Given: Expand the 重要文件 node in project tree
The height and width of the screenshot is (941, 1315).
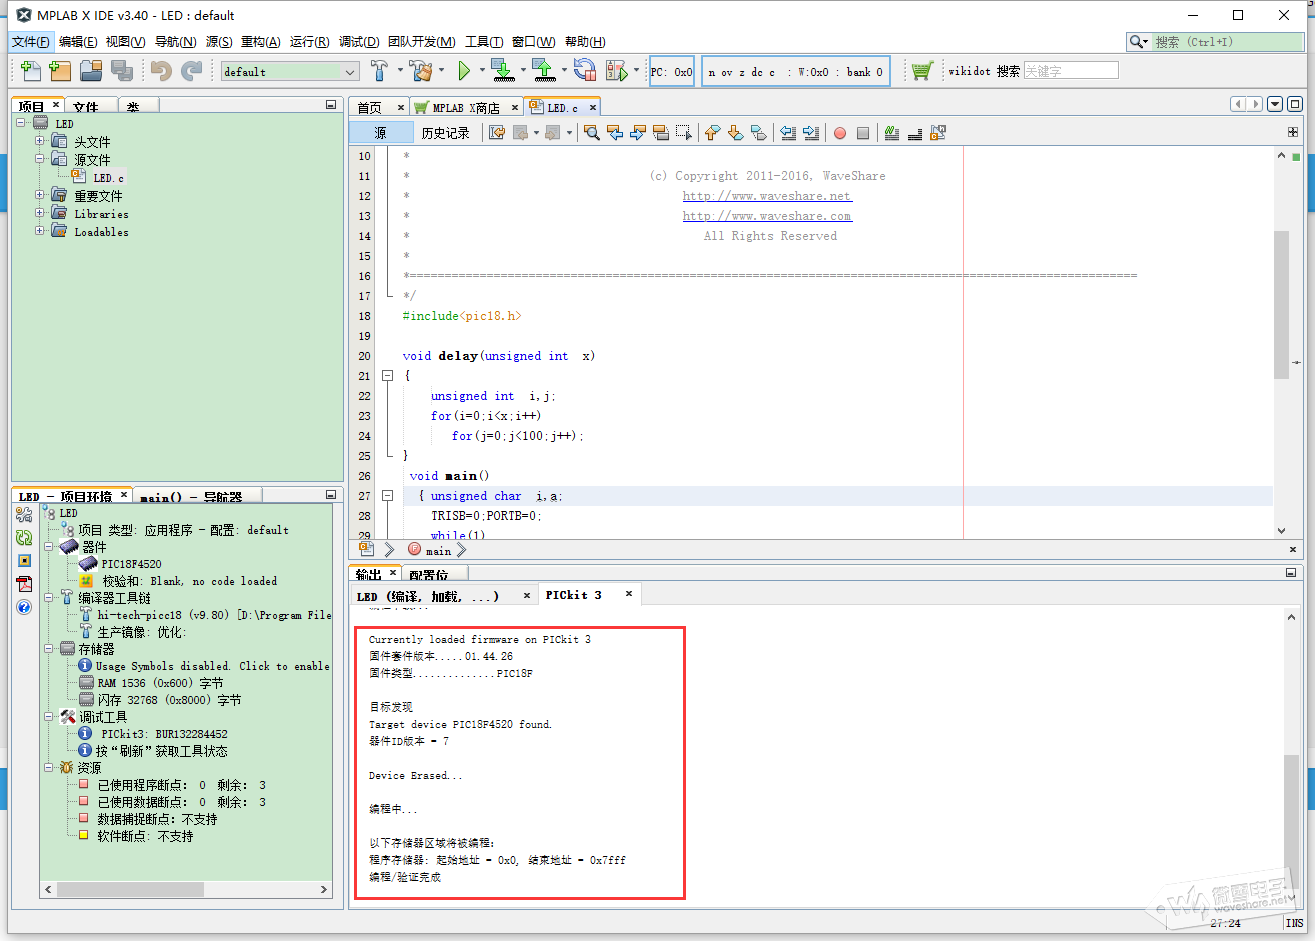Looking at the screenshot, I should pyautogui.click(x=40, y=195).
